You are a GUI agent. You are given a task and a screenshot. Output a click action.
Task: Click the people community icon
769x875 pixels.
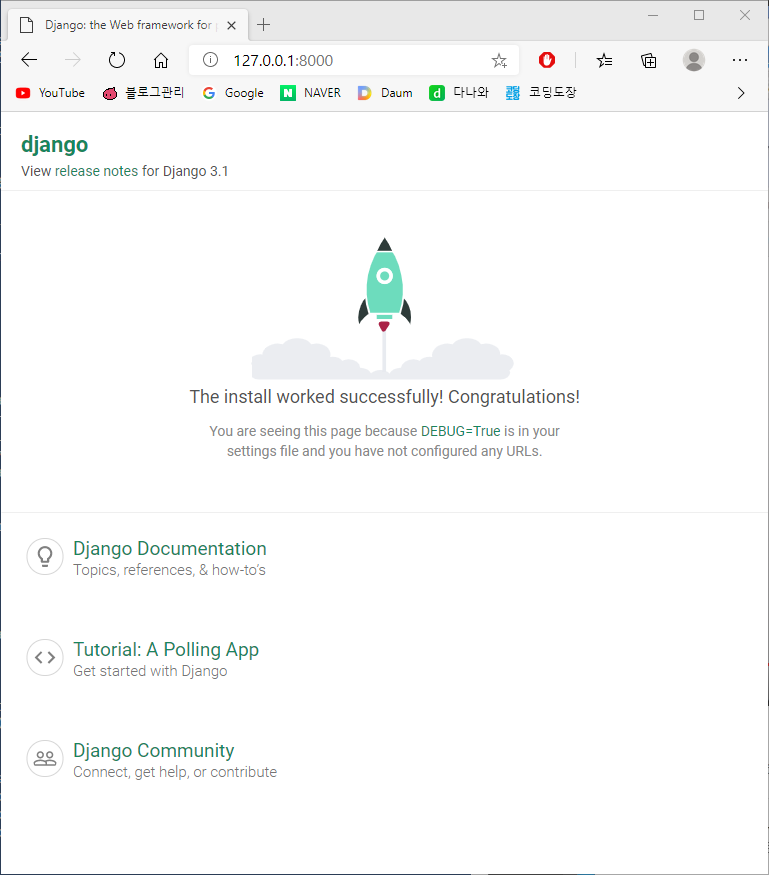pyautogui.click(x=45, y=758)
